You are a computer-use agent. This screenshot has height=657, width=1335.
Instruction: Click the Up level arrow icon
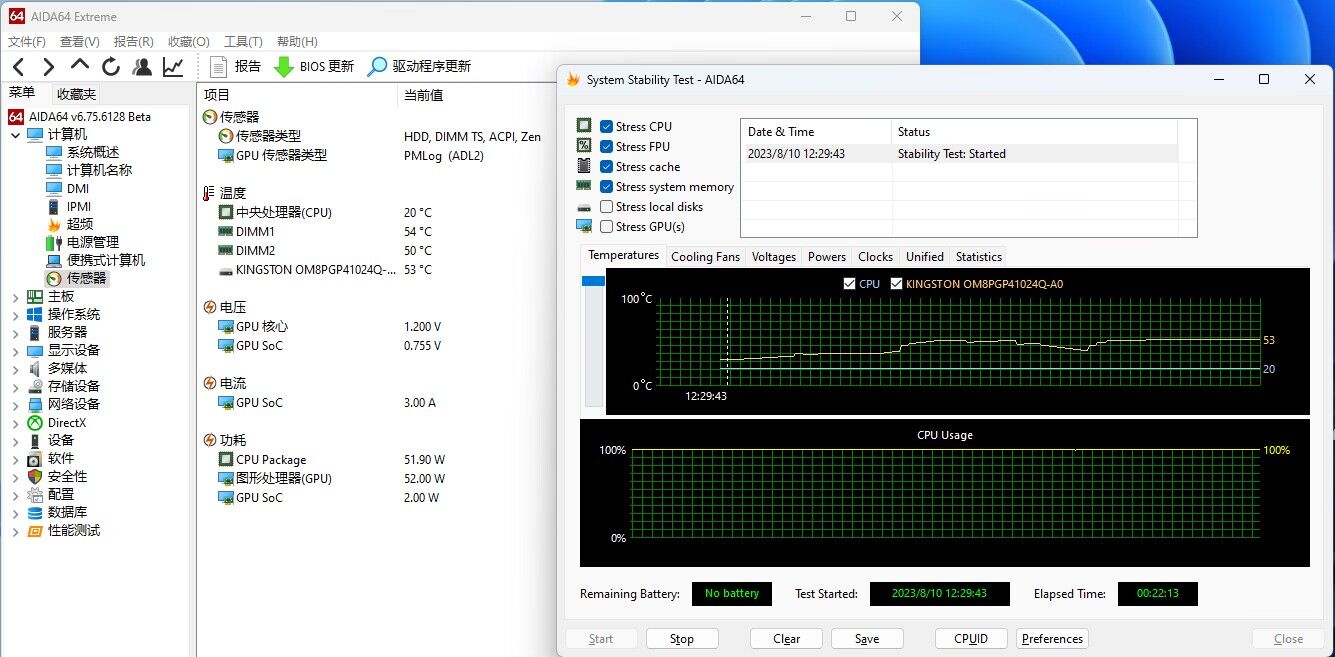pos(80,65)
